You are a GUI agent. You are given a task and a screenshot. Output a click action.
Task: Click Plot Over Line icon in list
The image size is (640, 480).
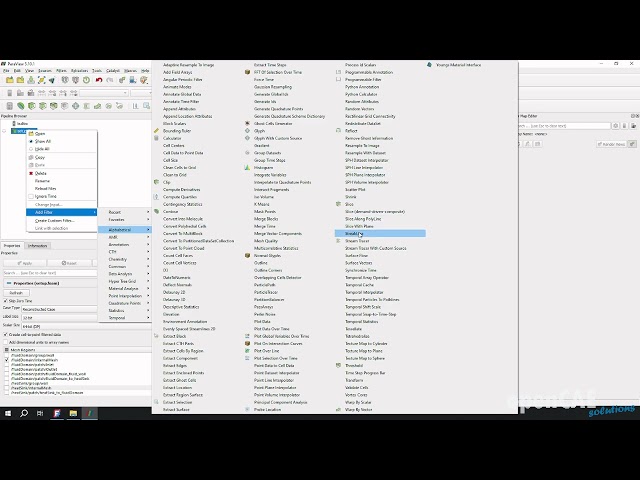click(247, 351)
